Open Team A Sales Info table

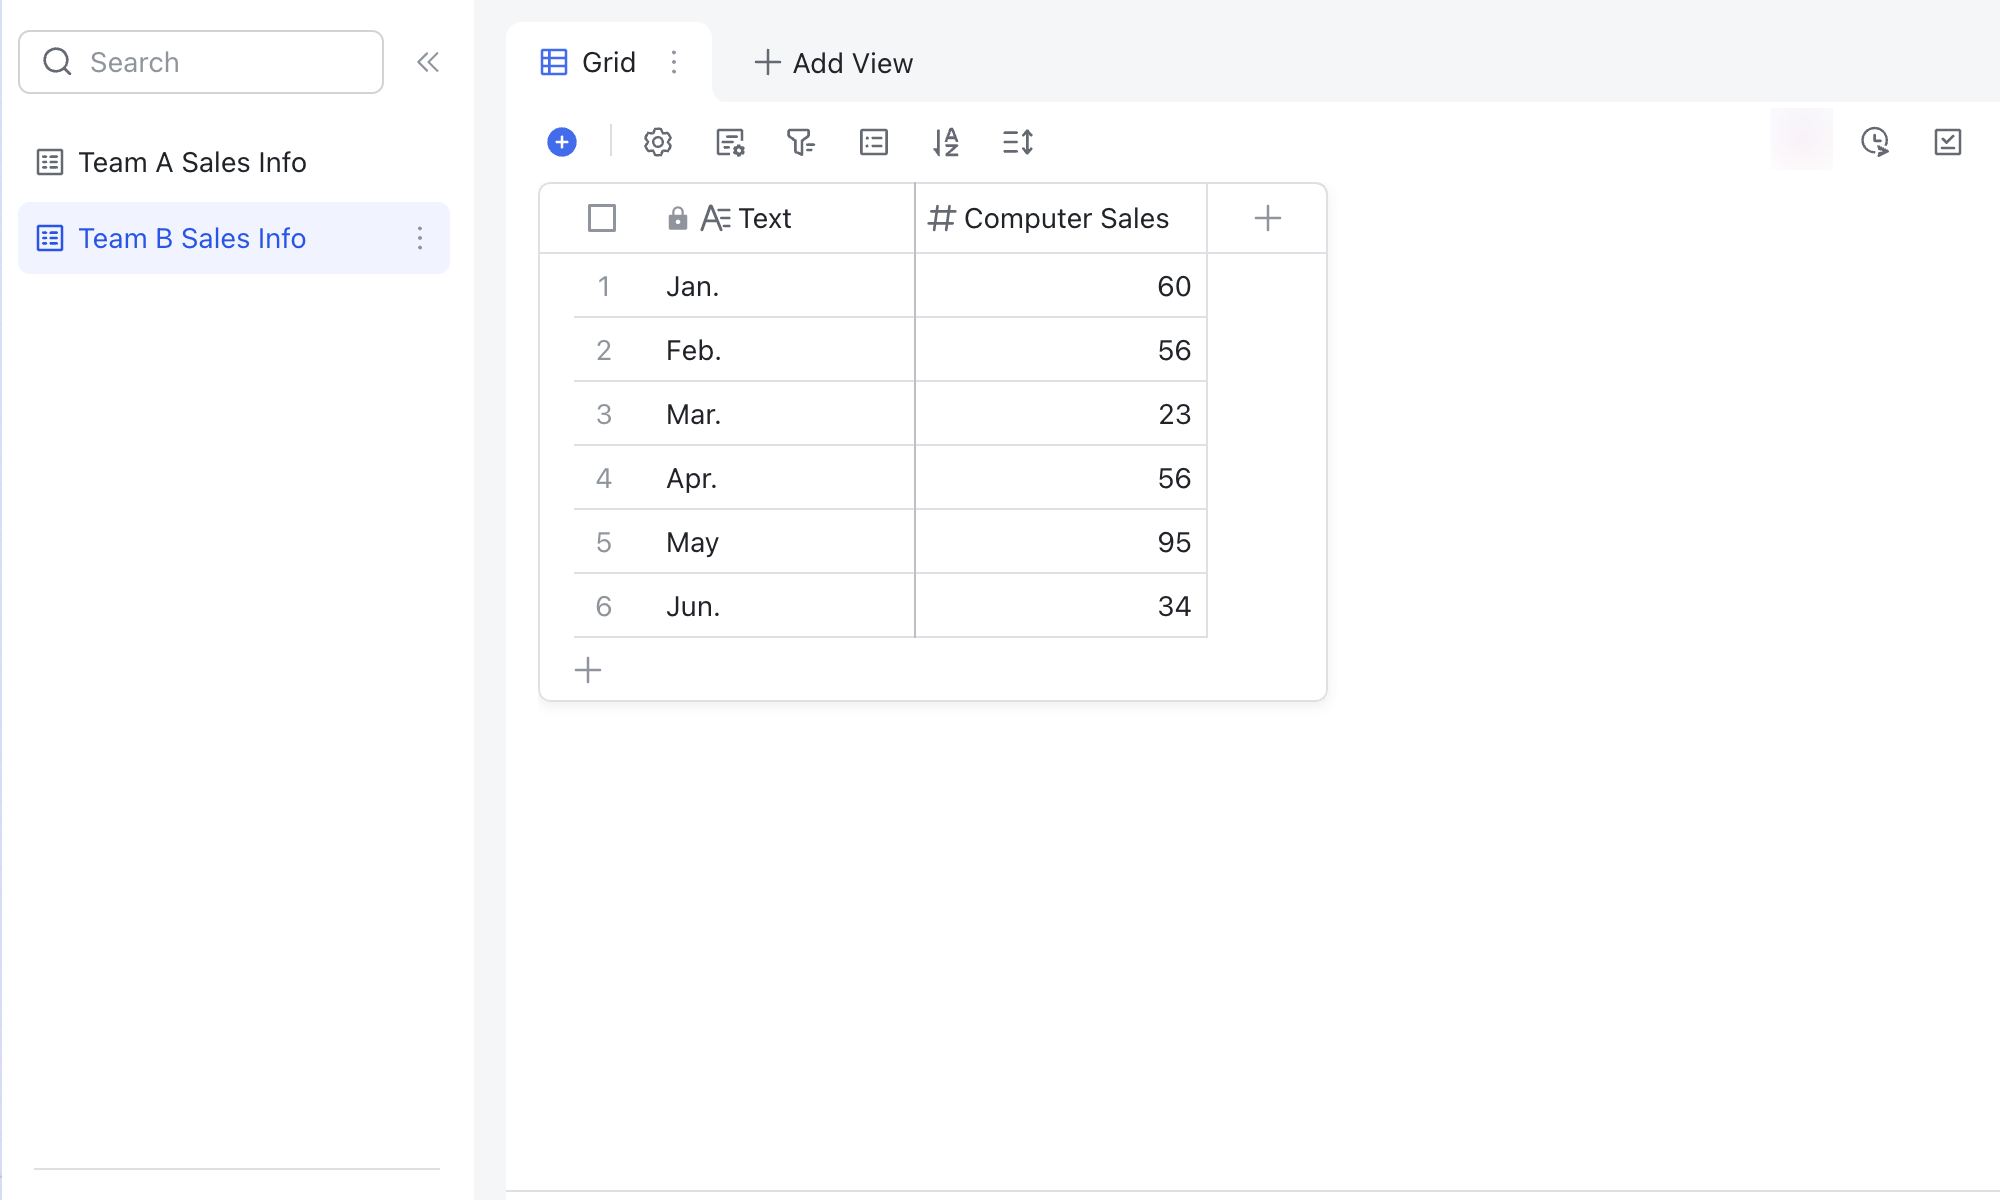[234, 162]
